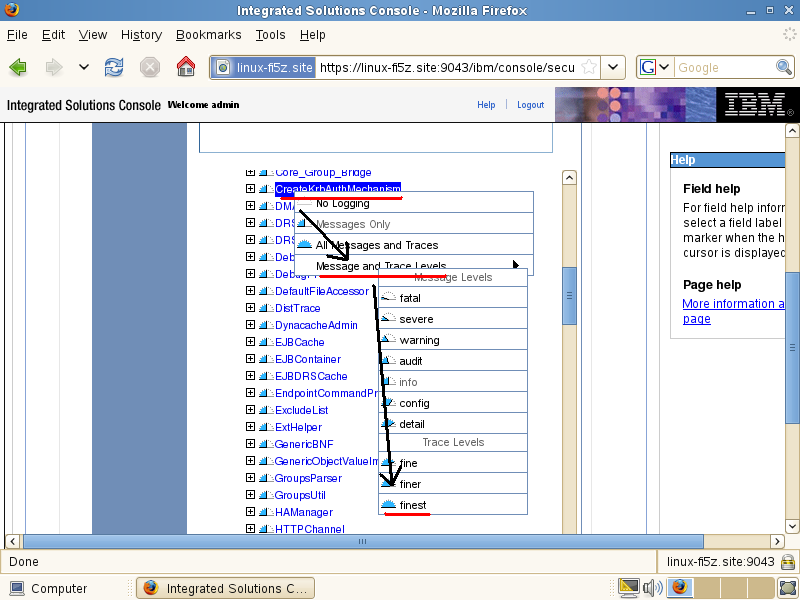Screen dimensions: 800x600
Task: Expand the CreateKrbAuthMechanism tree node
Action: point(250,188)
